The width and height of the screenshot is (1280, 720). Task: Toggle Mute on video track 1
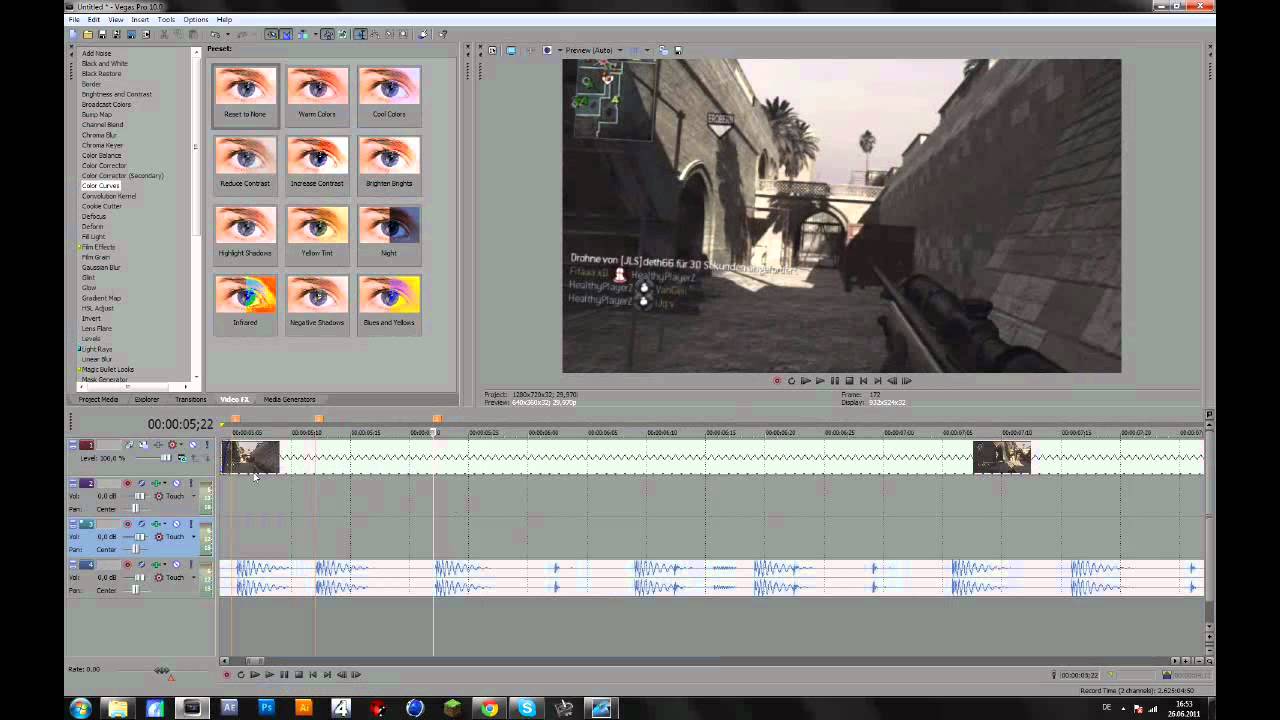pos(193,445)
